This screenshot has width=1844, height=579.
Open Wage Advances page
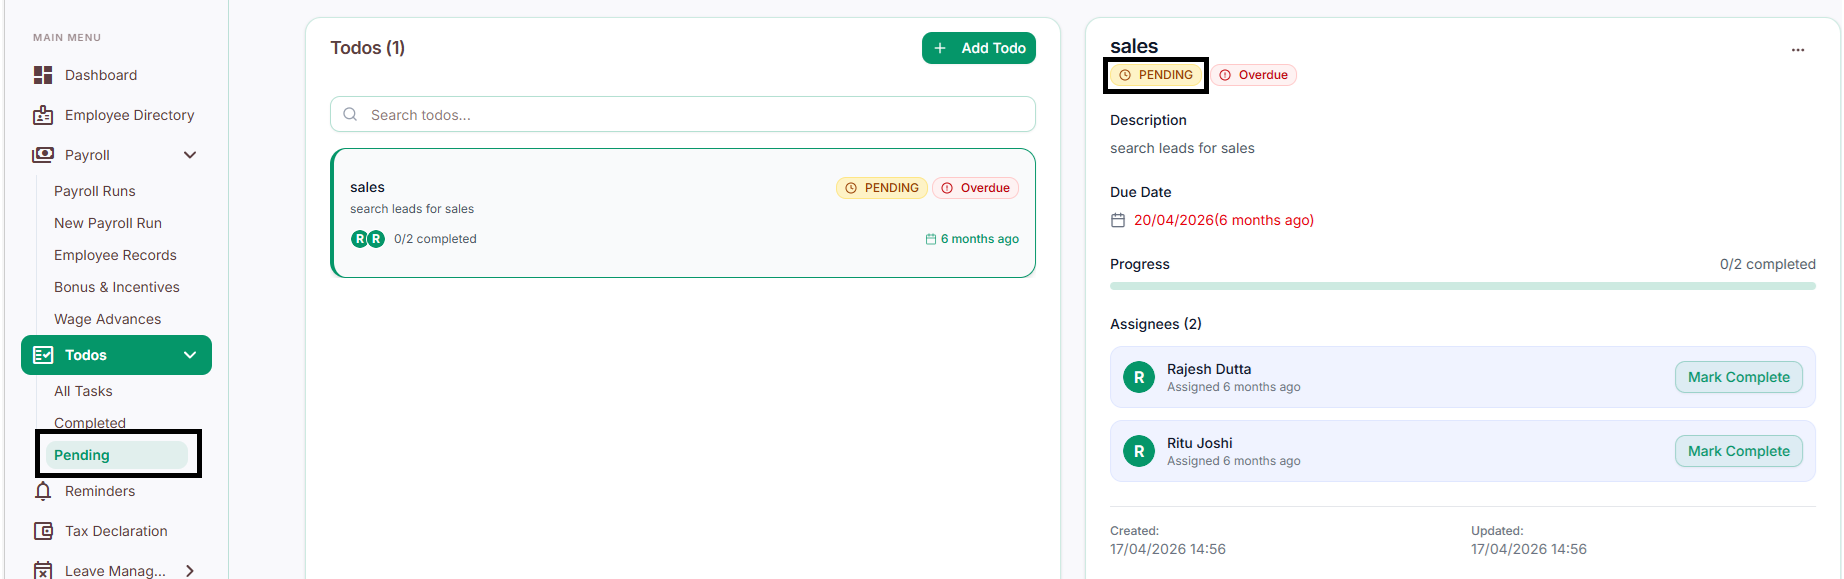(107, 319)
